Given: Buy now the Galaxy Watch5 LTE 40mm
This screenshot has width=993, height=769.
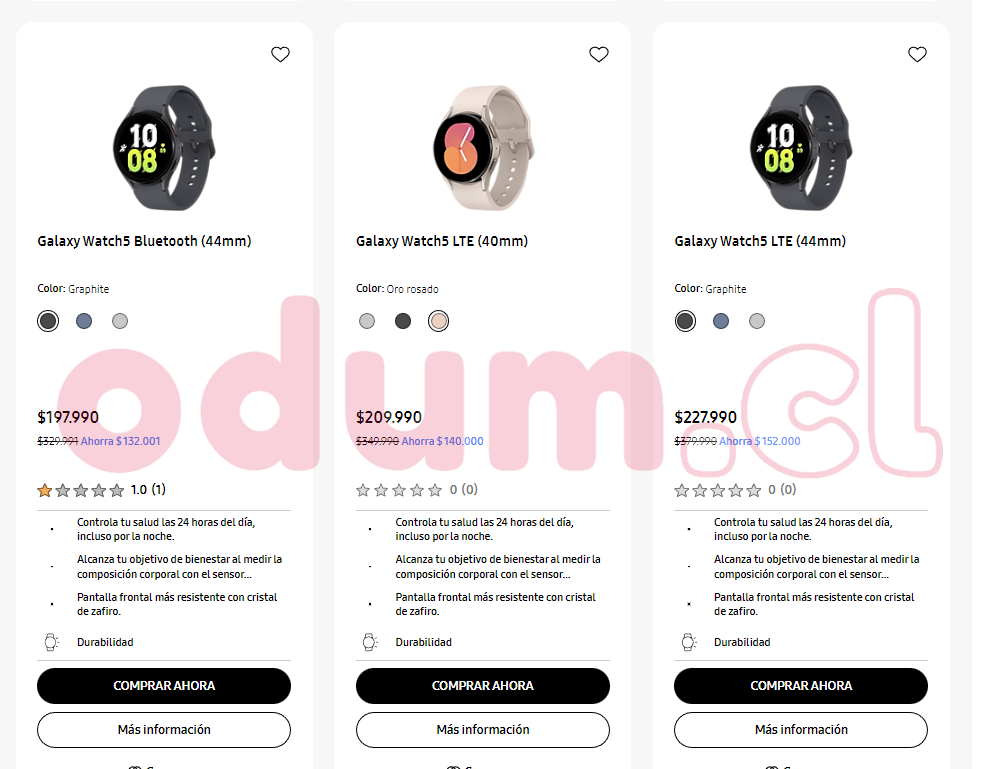Looking at the screenshot, I should [483, 686].
